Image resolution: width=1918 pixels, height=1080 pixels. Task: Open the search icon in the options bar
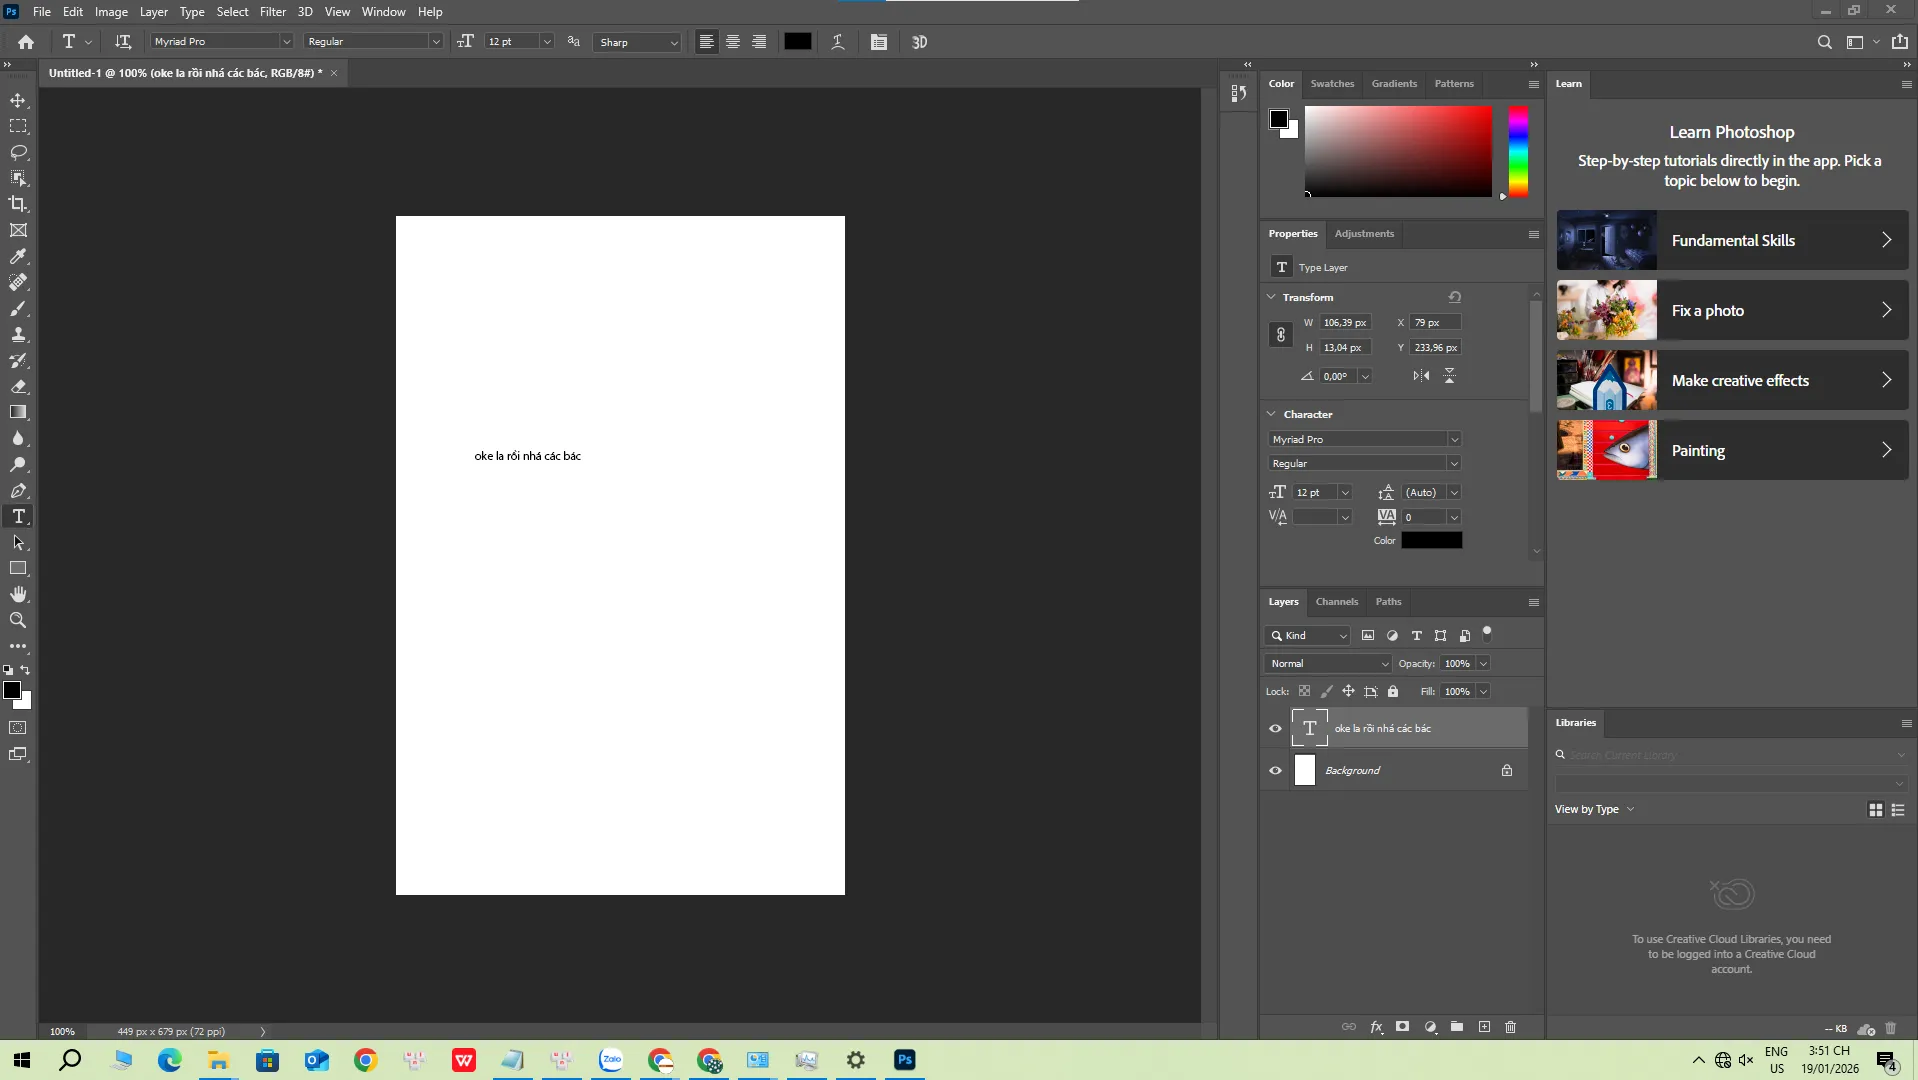[1824, 42]
